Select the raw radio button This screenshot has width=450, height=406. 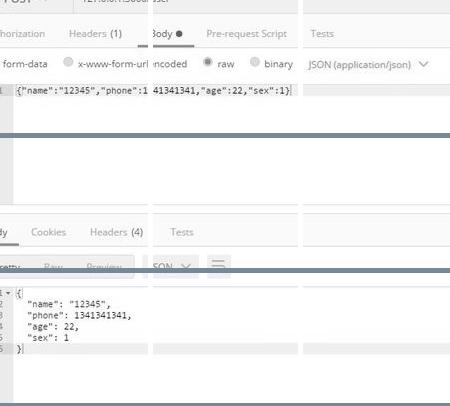(208, 62)
